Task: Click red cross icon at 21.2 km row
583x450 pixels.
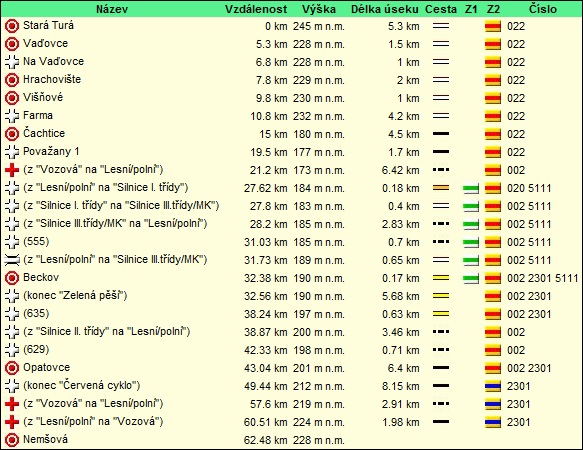Action: [x=12, y=170]
